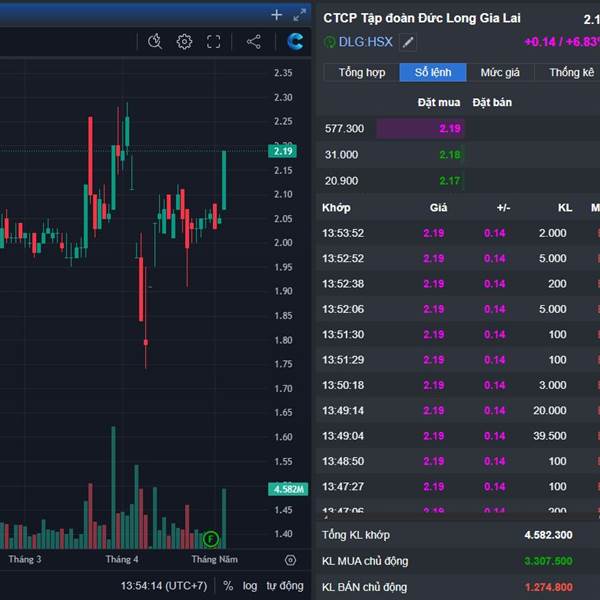Click the 2.35 price axis label
Image resolution: width=600 pixels, height=600 pixels.
(283, 73)
